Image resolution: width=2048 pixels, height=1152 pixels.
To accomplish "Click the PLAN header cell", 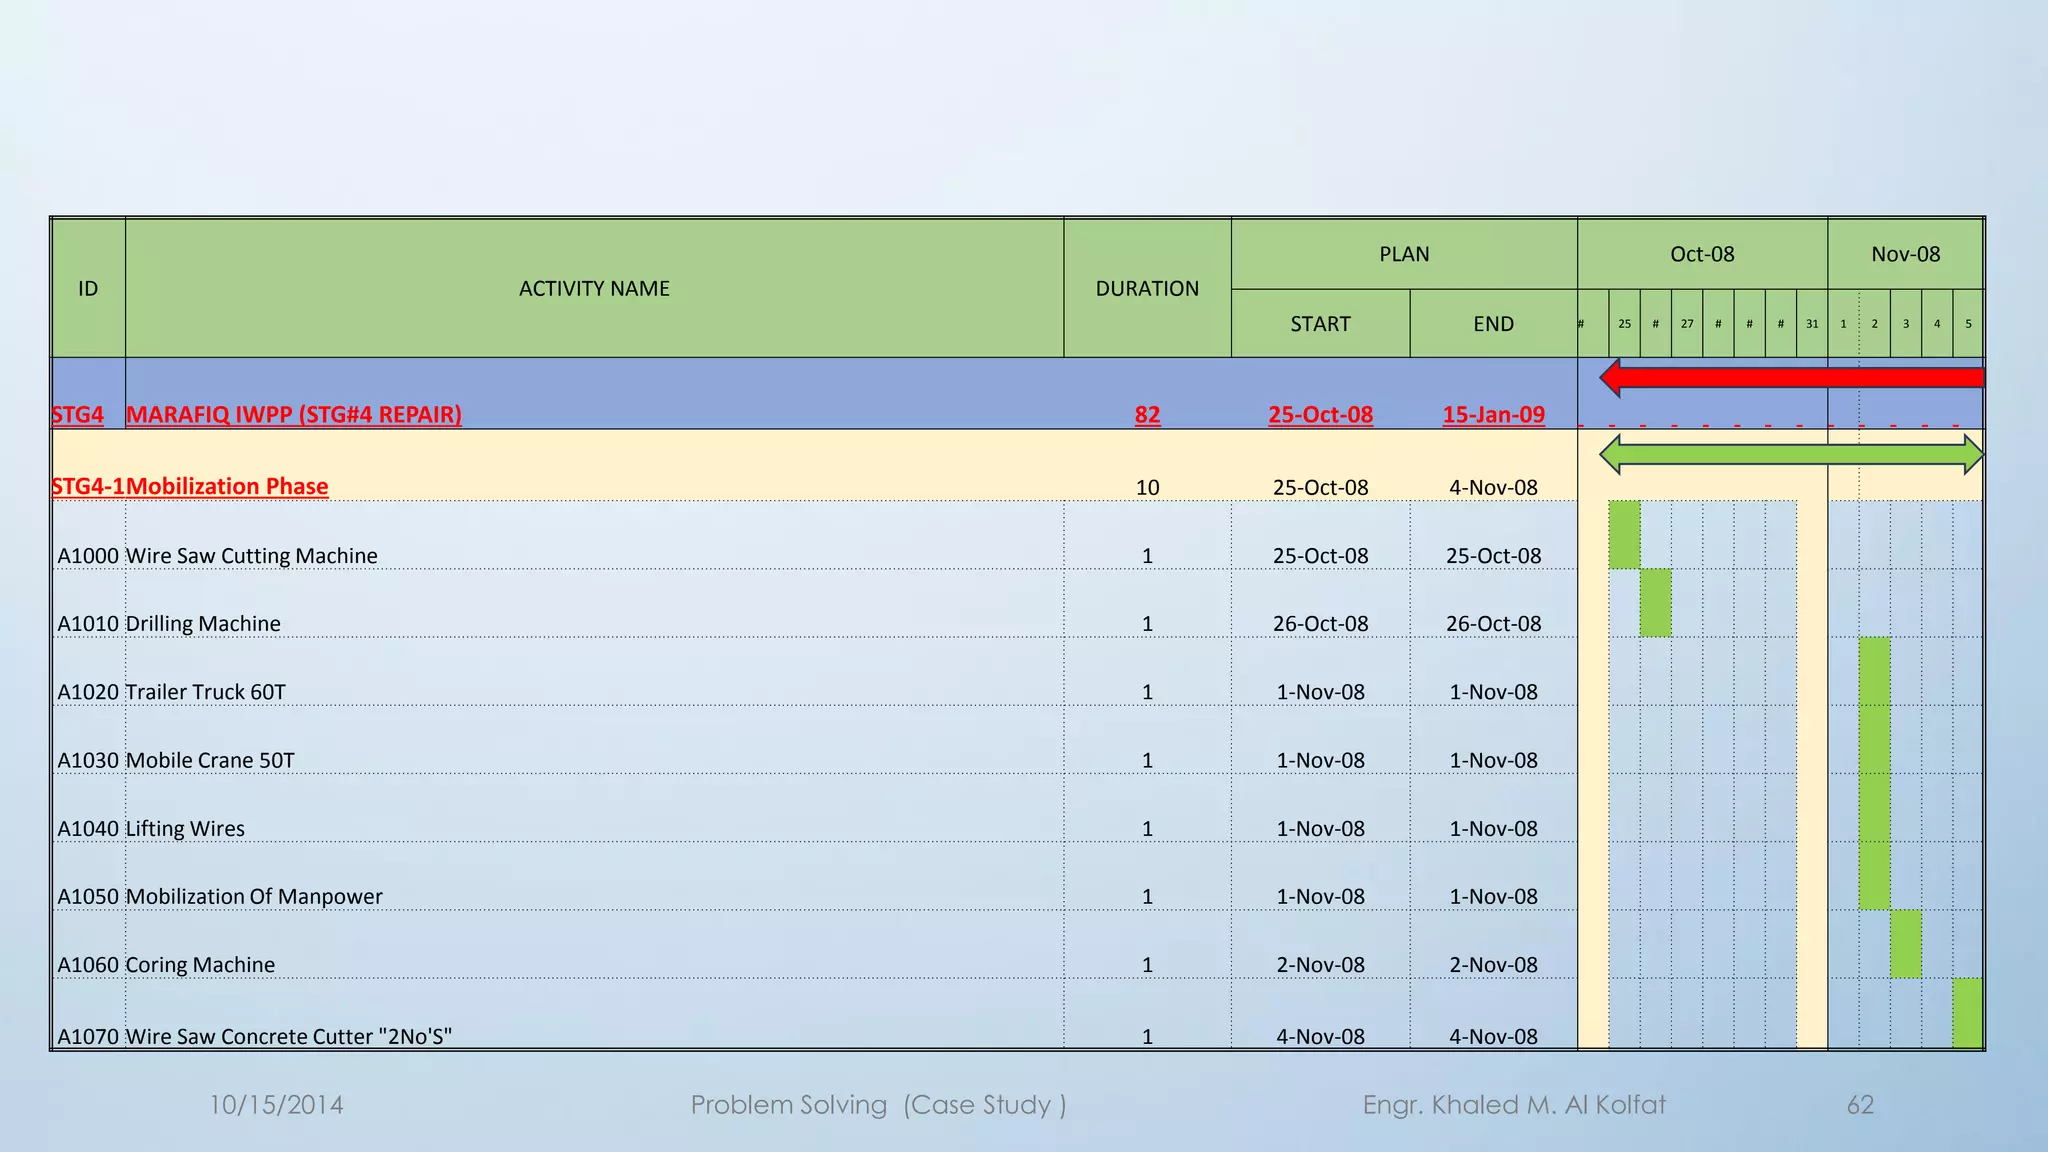I will tap(1404, 254).
